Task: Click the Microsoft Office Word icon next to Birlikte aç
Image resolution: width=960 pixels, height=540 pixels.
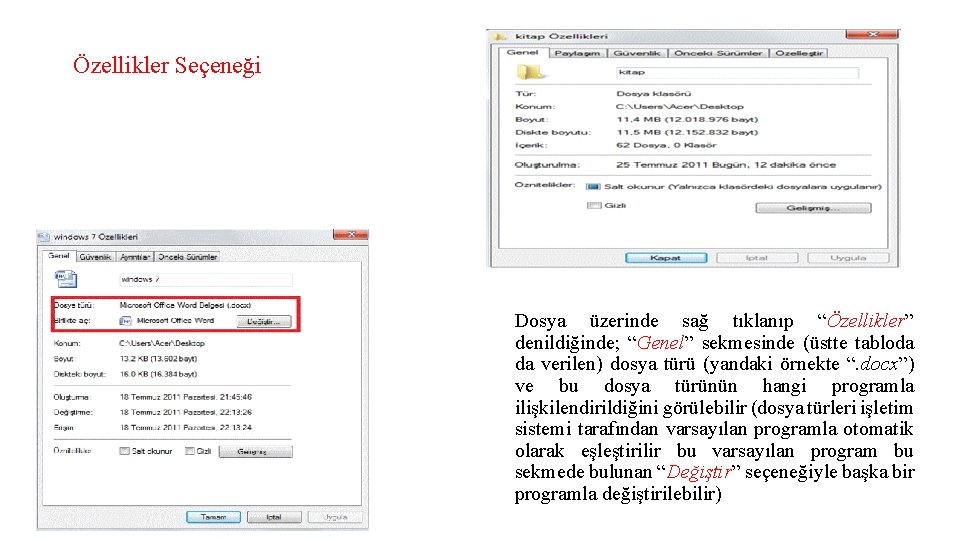Action: click(x=126, y=321)
